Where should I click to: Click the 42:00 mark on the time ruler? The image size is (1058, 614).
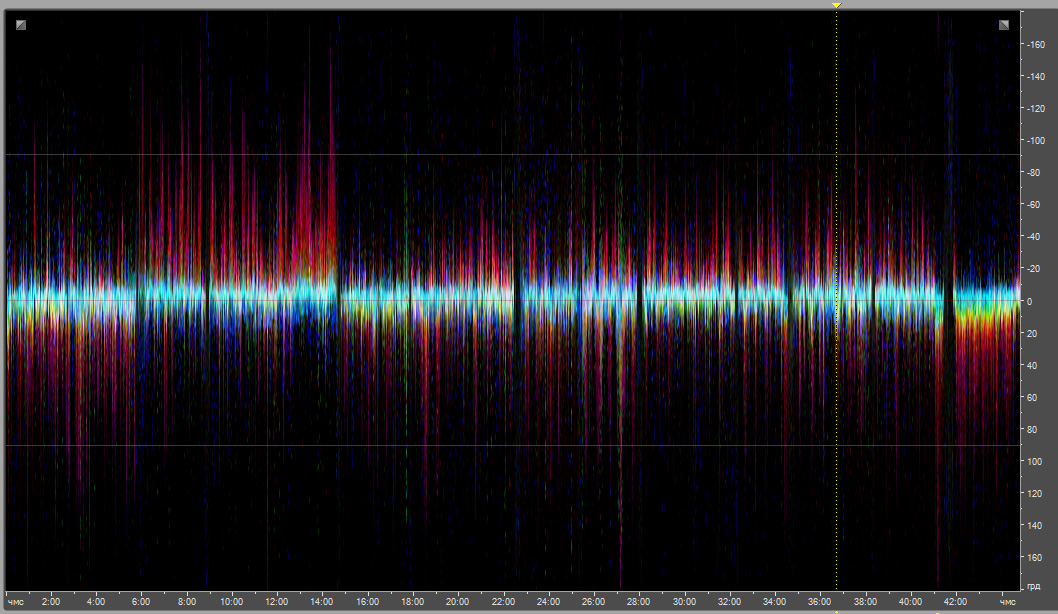pyautogui.click(x=956, y=602)
